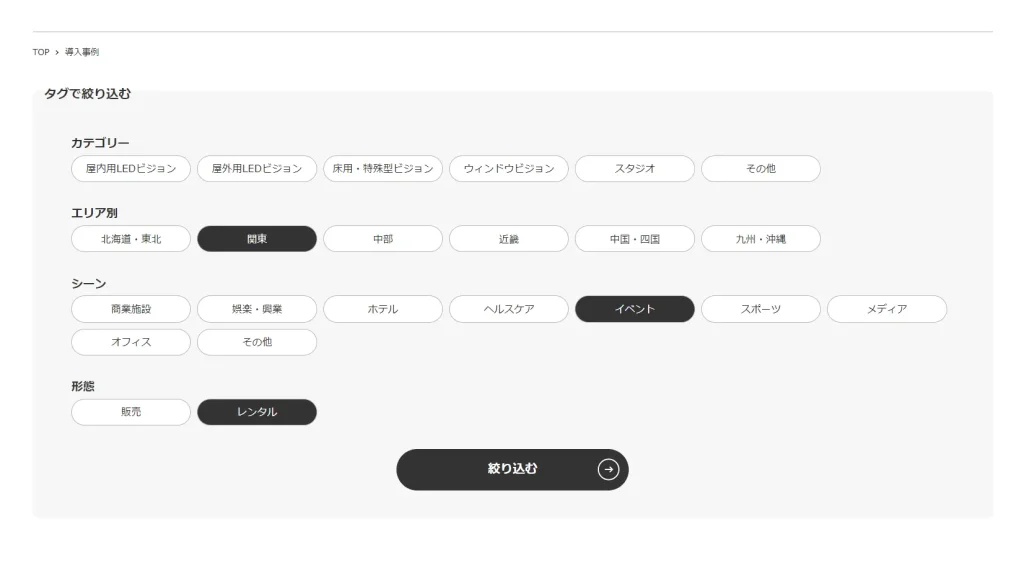Enable the ウィンドウビジョン filter tag

pyautogui.click(x=509, y=169)
